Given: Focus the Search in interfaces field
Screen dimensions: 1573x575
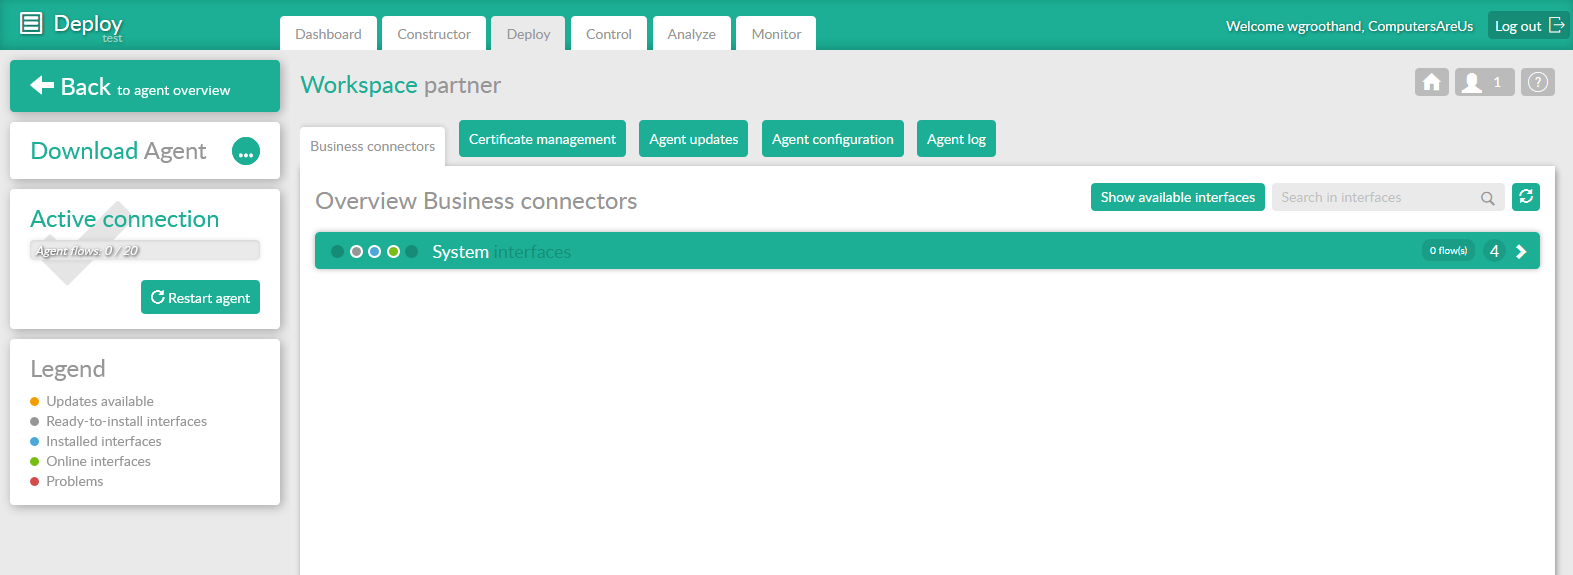Looking at the screenshot, I should tap(1375, 198).
